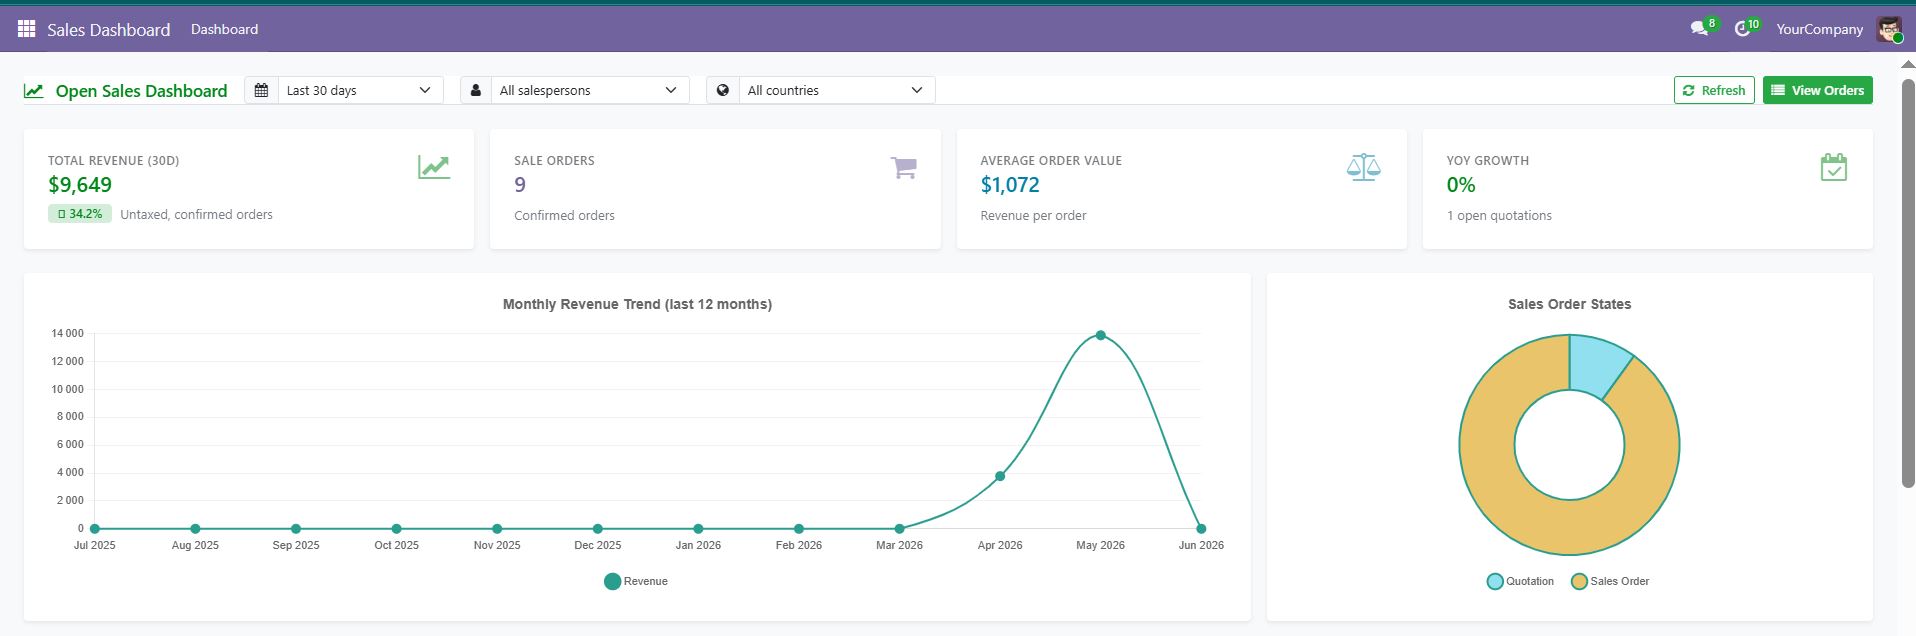Click the 1 open quotations text
Viewport: 1916px width, 636px height.
[1499, 215]
